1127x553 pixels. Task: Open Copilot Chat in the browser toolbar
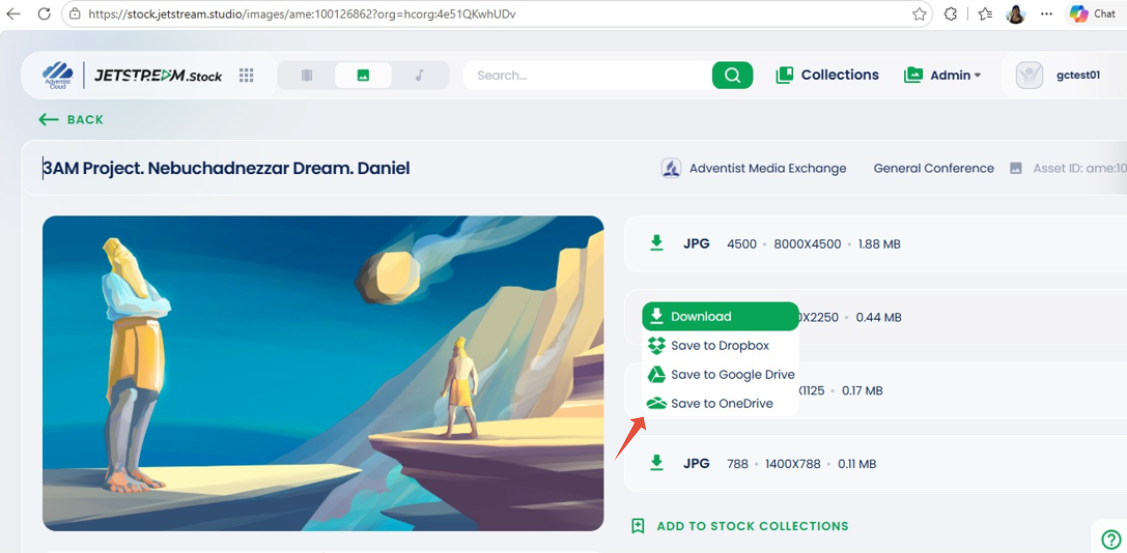point(1092,14)
